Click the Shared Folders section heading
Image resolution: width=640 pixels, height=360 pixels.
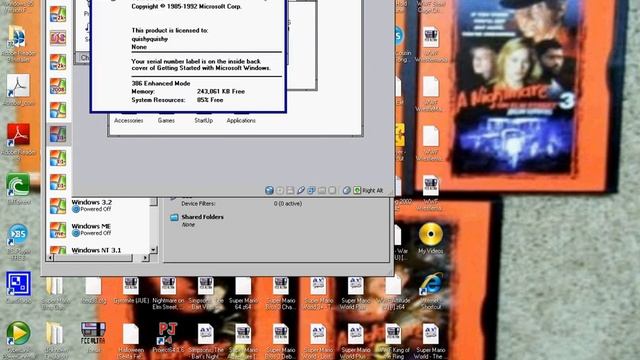point(202,217)
